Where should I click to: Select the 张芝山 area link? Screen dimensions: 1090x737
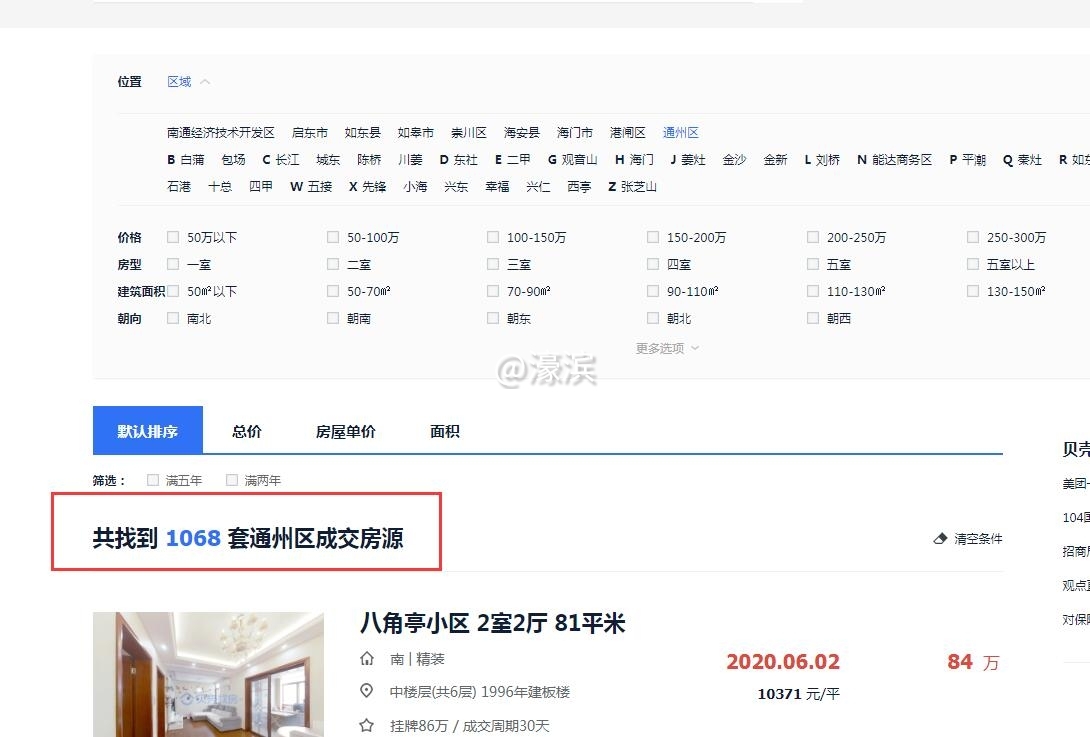point(639,186)
